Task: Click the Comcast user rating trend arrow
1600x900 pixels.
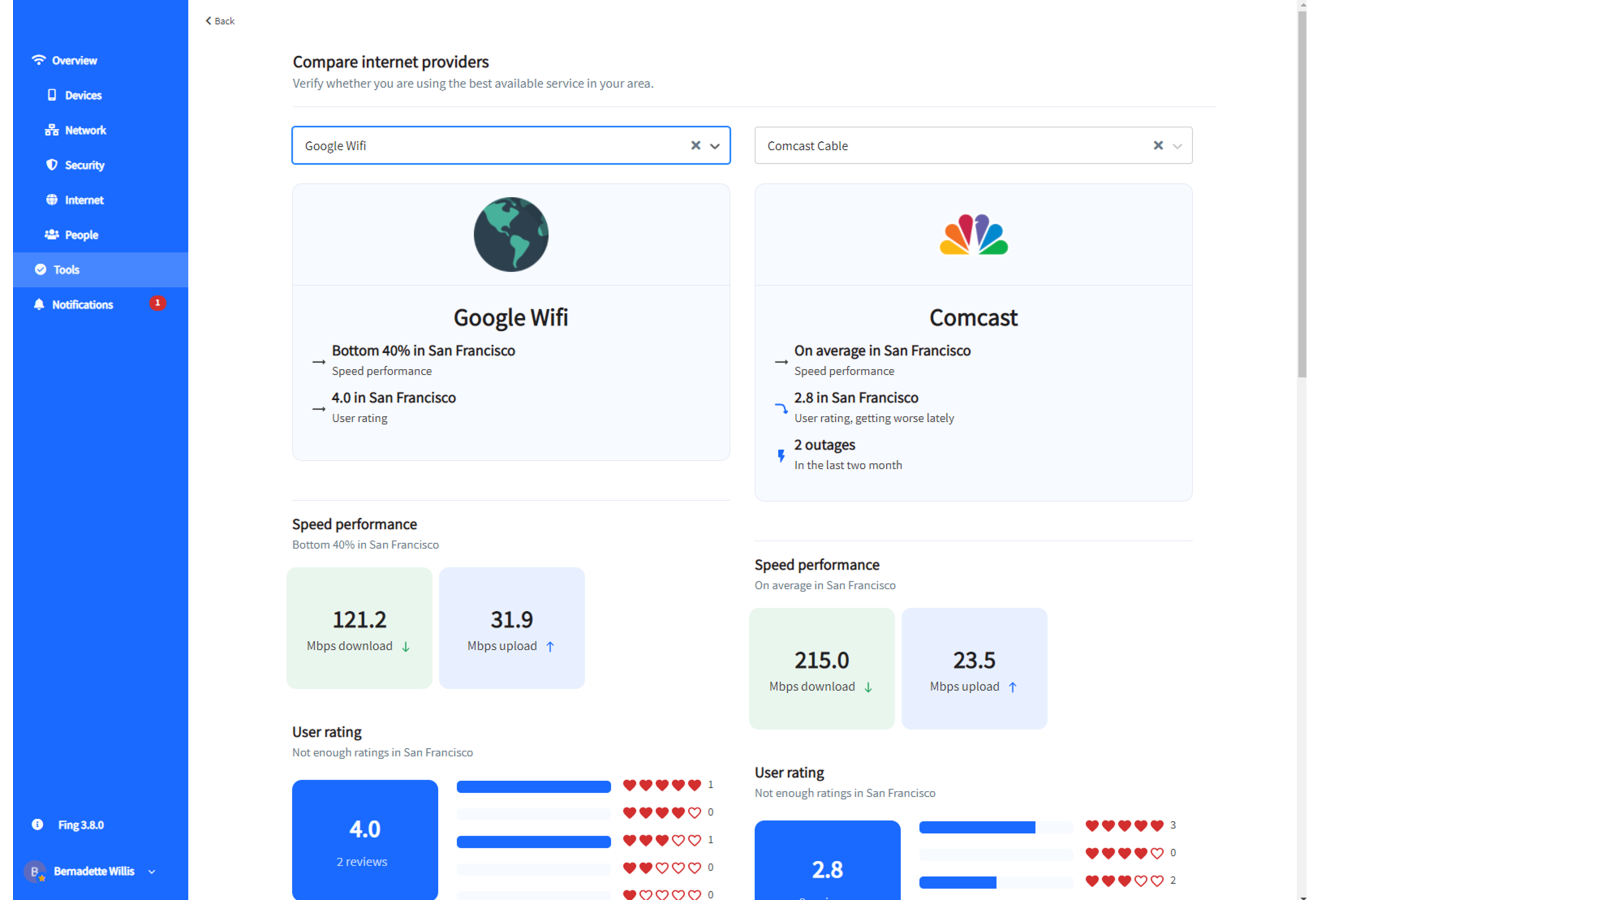Action: pos(781,408)
